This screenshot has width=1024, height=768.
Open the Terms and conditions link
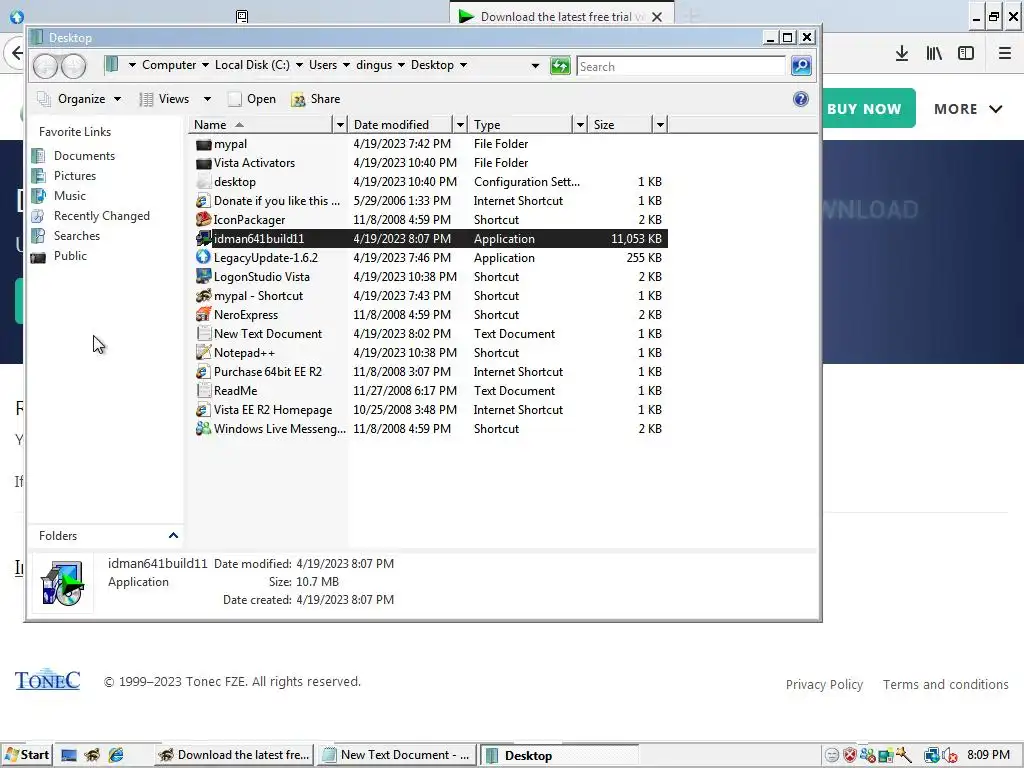click(946, 685)
